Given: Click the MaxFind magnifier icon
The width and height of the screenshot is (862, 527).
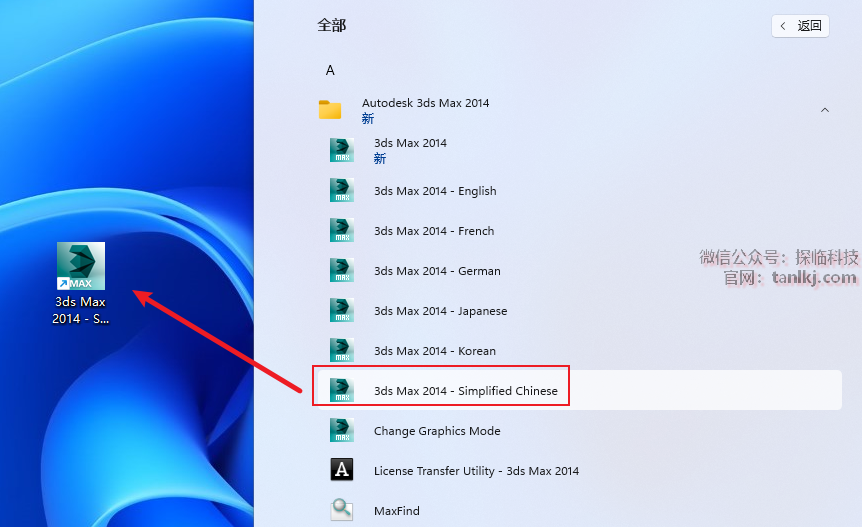Looking at the screenshot, I should pyautogui.click(x=341, y=510).
